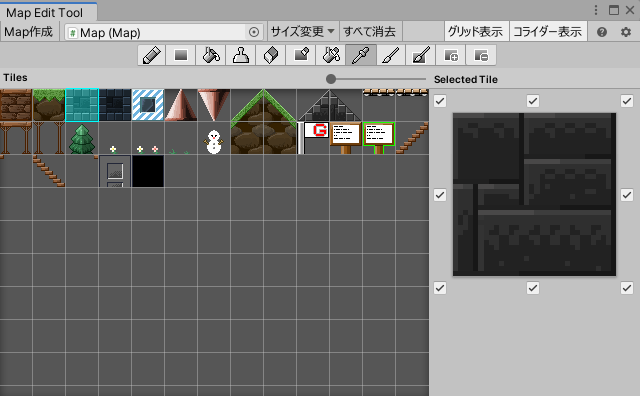Viewport: 640px width, 396px height.
Task: Open the サイズ変更 dropdown
Action: tap(303, 31)
